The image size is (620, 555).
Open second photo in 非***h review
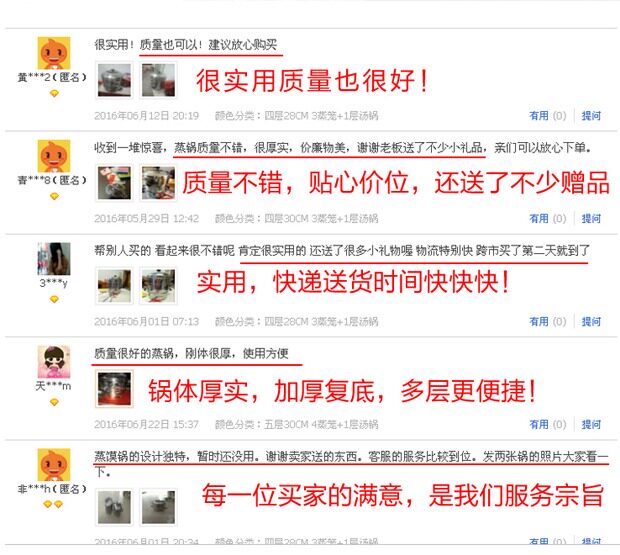pyautogui.click(x=158, y=508)
